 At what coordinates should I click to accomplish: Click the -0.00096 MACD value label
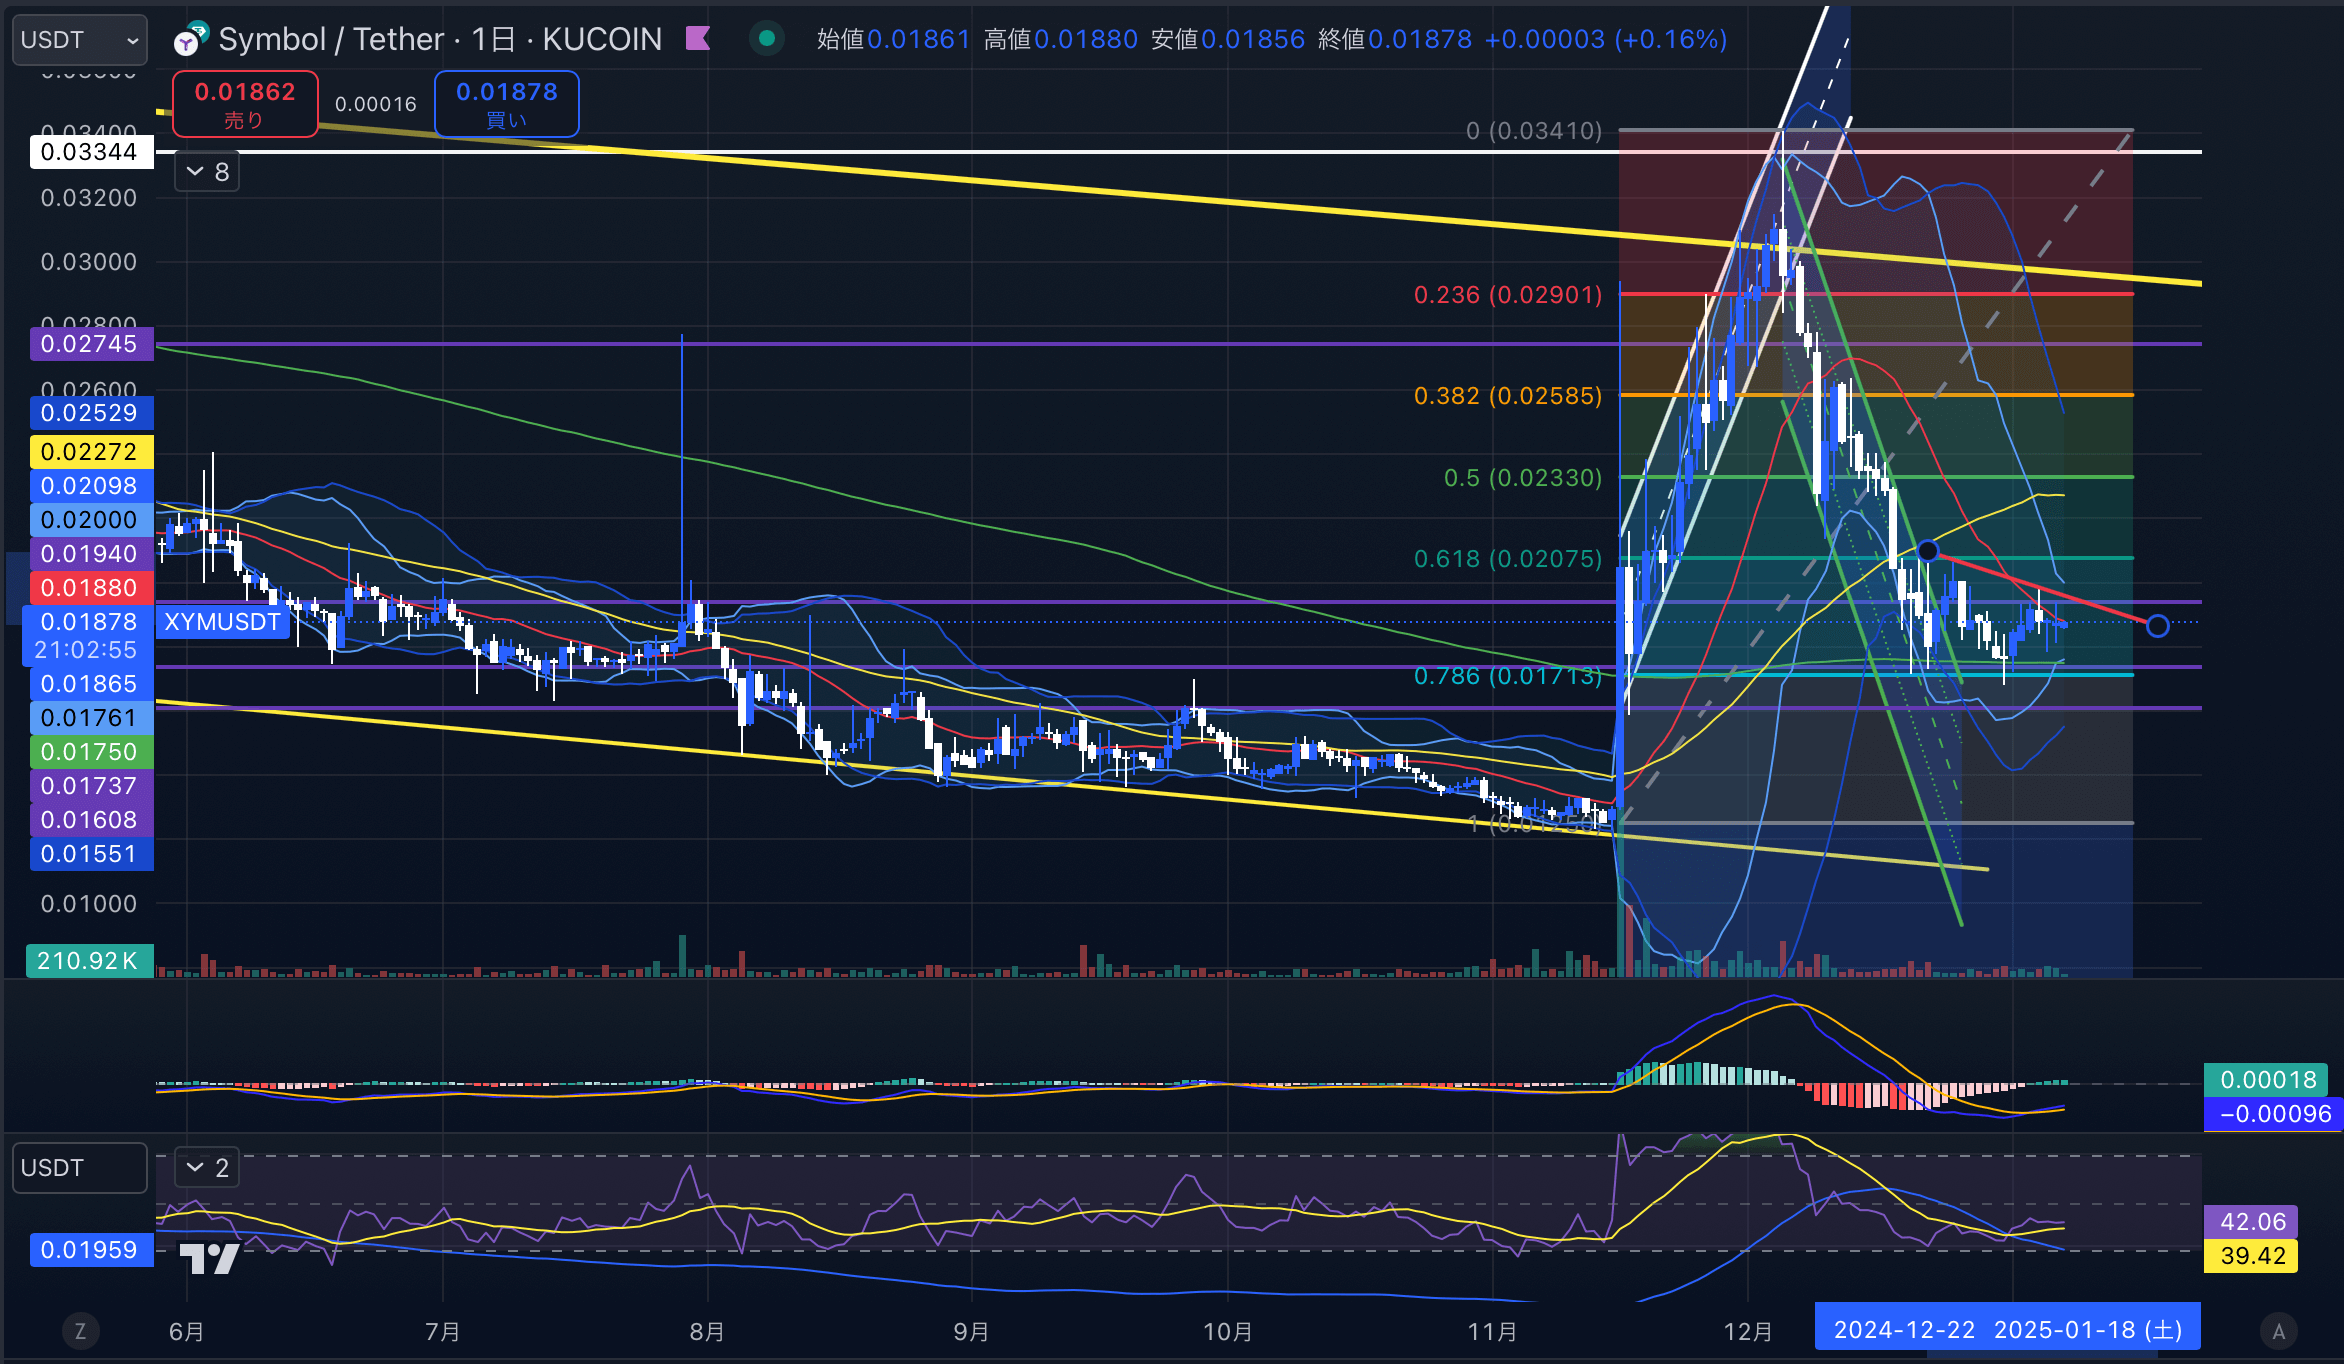[2273, 1114]
